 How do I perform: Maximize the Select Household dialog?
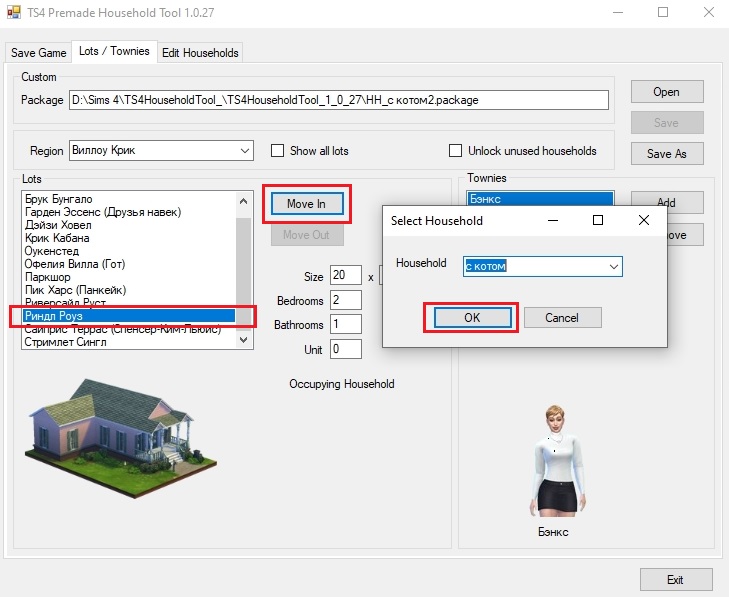tap(598, 220)
